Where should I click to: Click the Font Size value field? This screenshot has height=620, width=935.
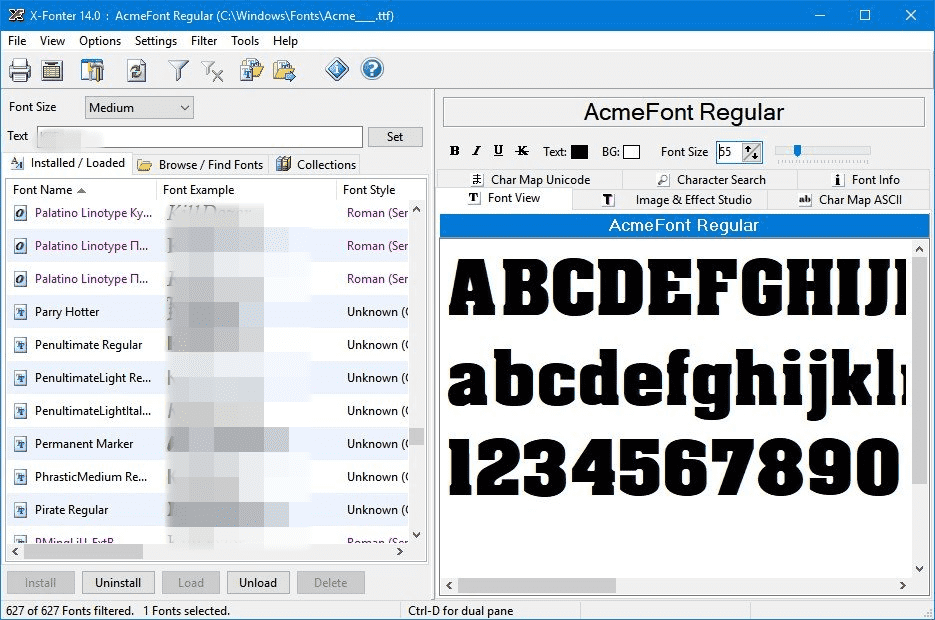729,152
